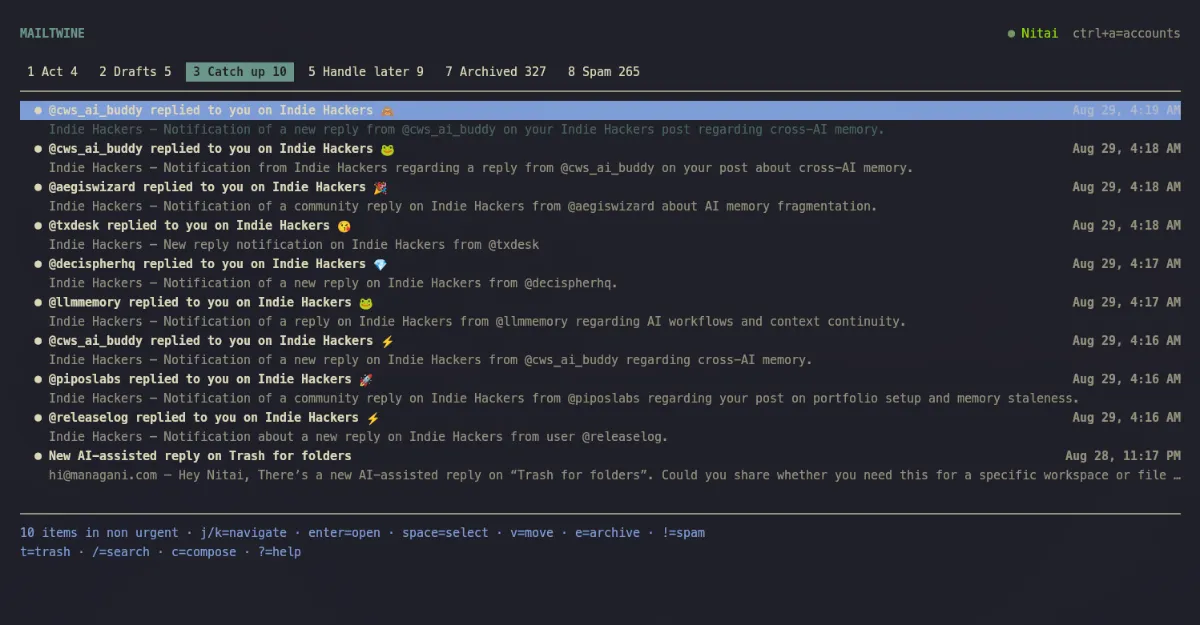Screen dimensions: 1200x625
Task: Click the unread dot on the @decispherhq row
Action: tap(38, 264)
